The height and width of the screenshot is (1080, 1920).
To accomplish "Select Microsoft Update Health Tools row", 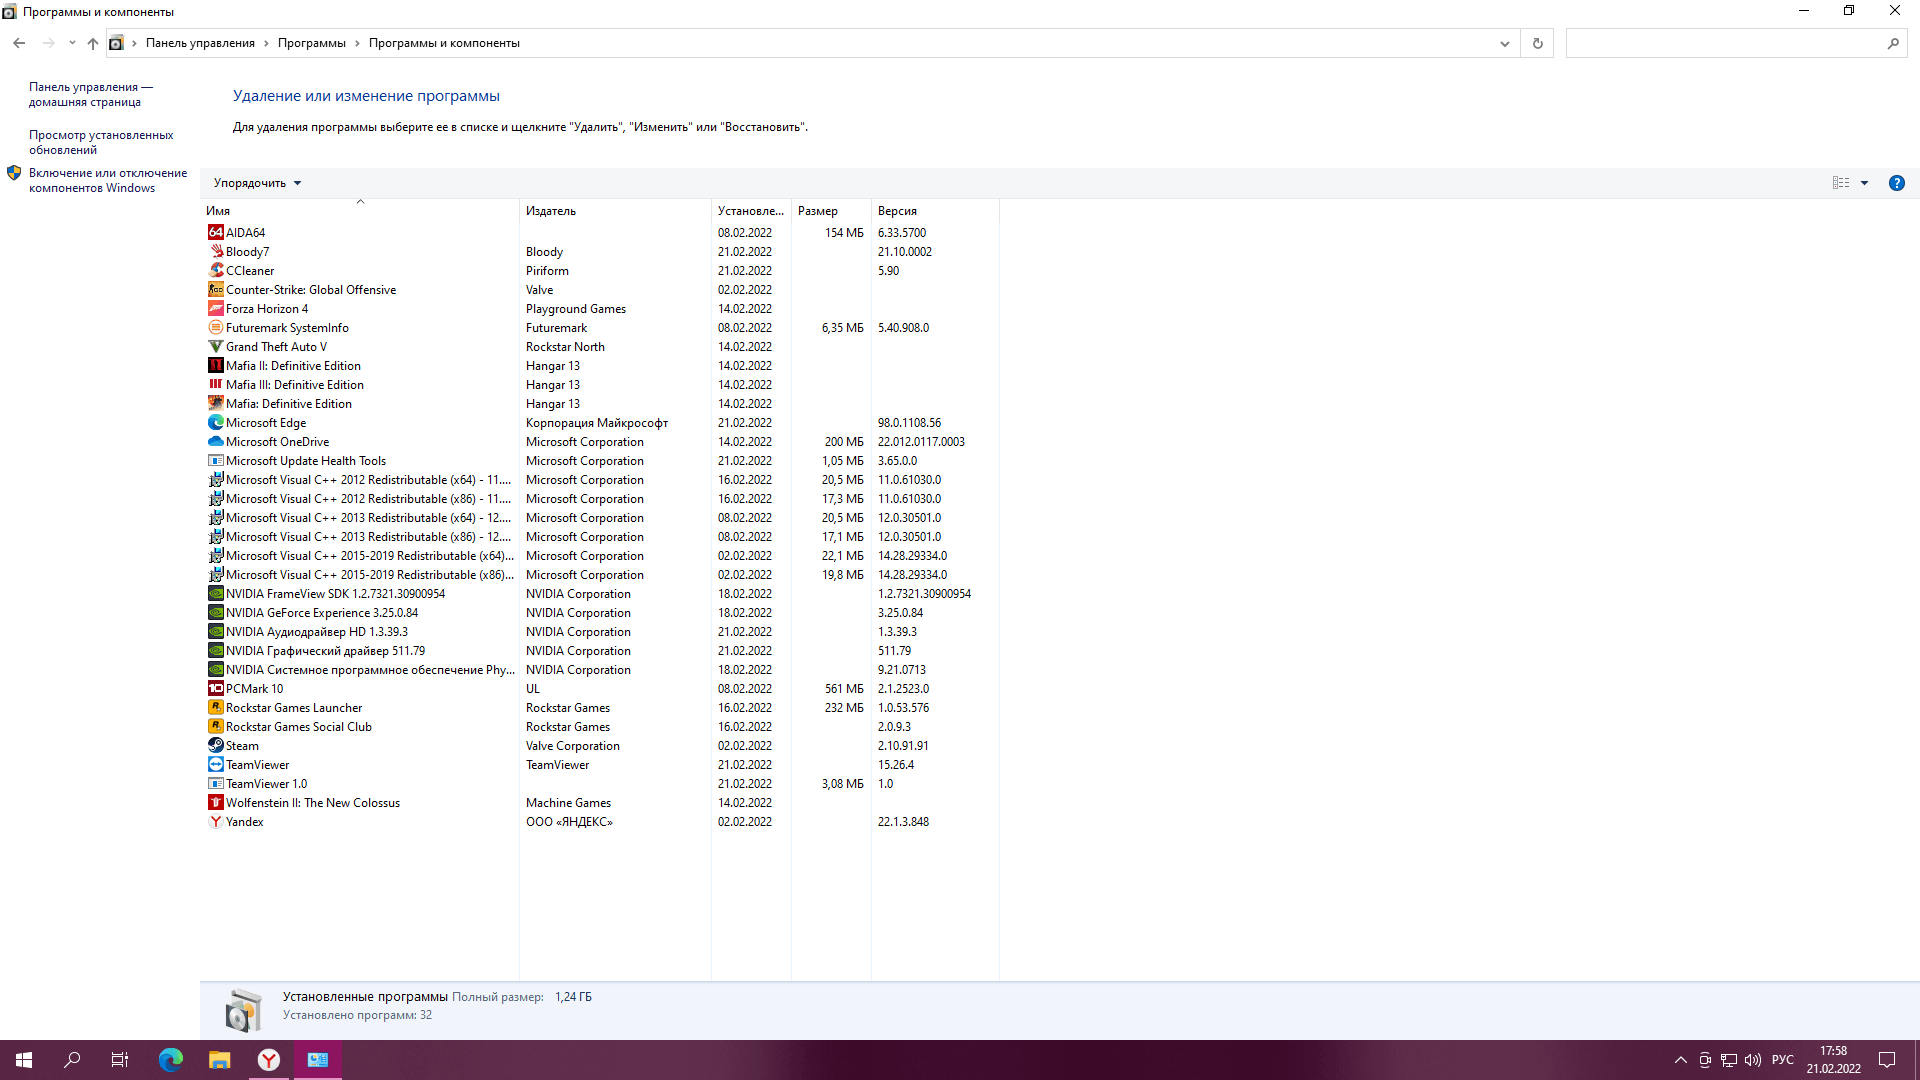I will [x=600, y=460].
